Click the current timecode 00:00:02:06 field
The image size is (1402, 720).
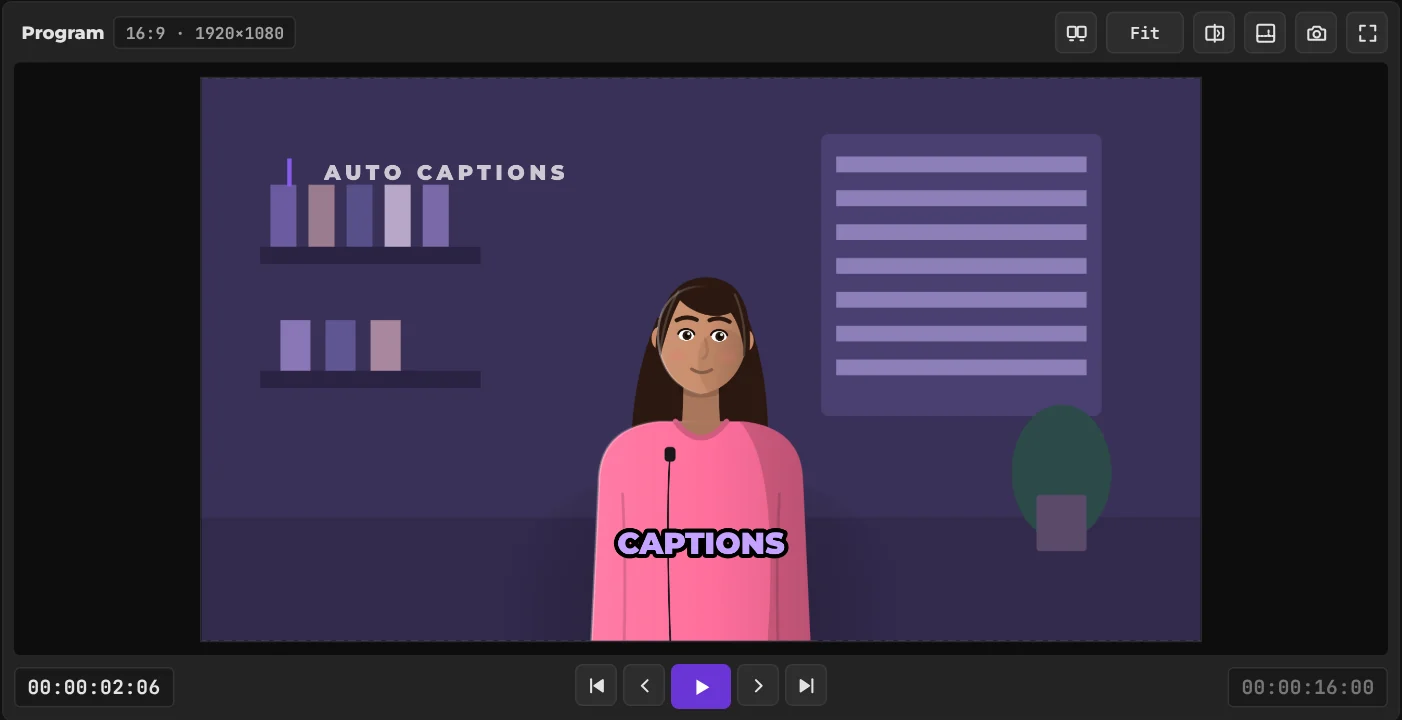tap(94, 687)
